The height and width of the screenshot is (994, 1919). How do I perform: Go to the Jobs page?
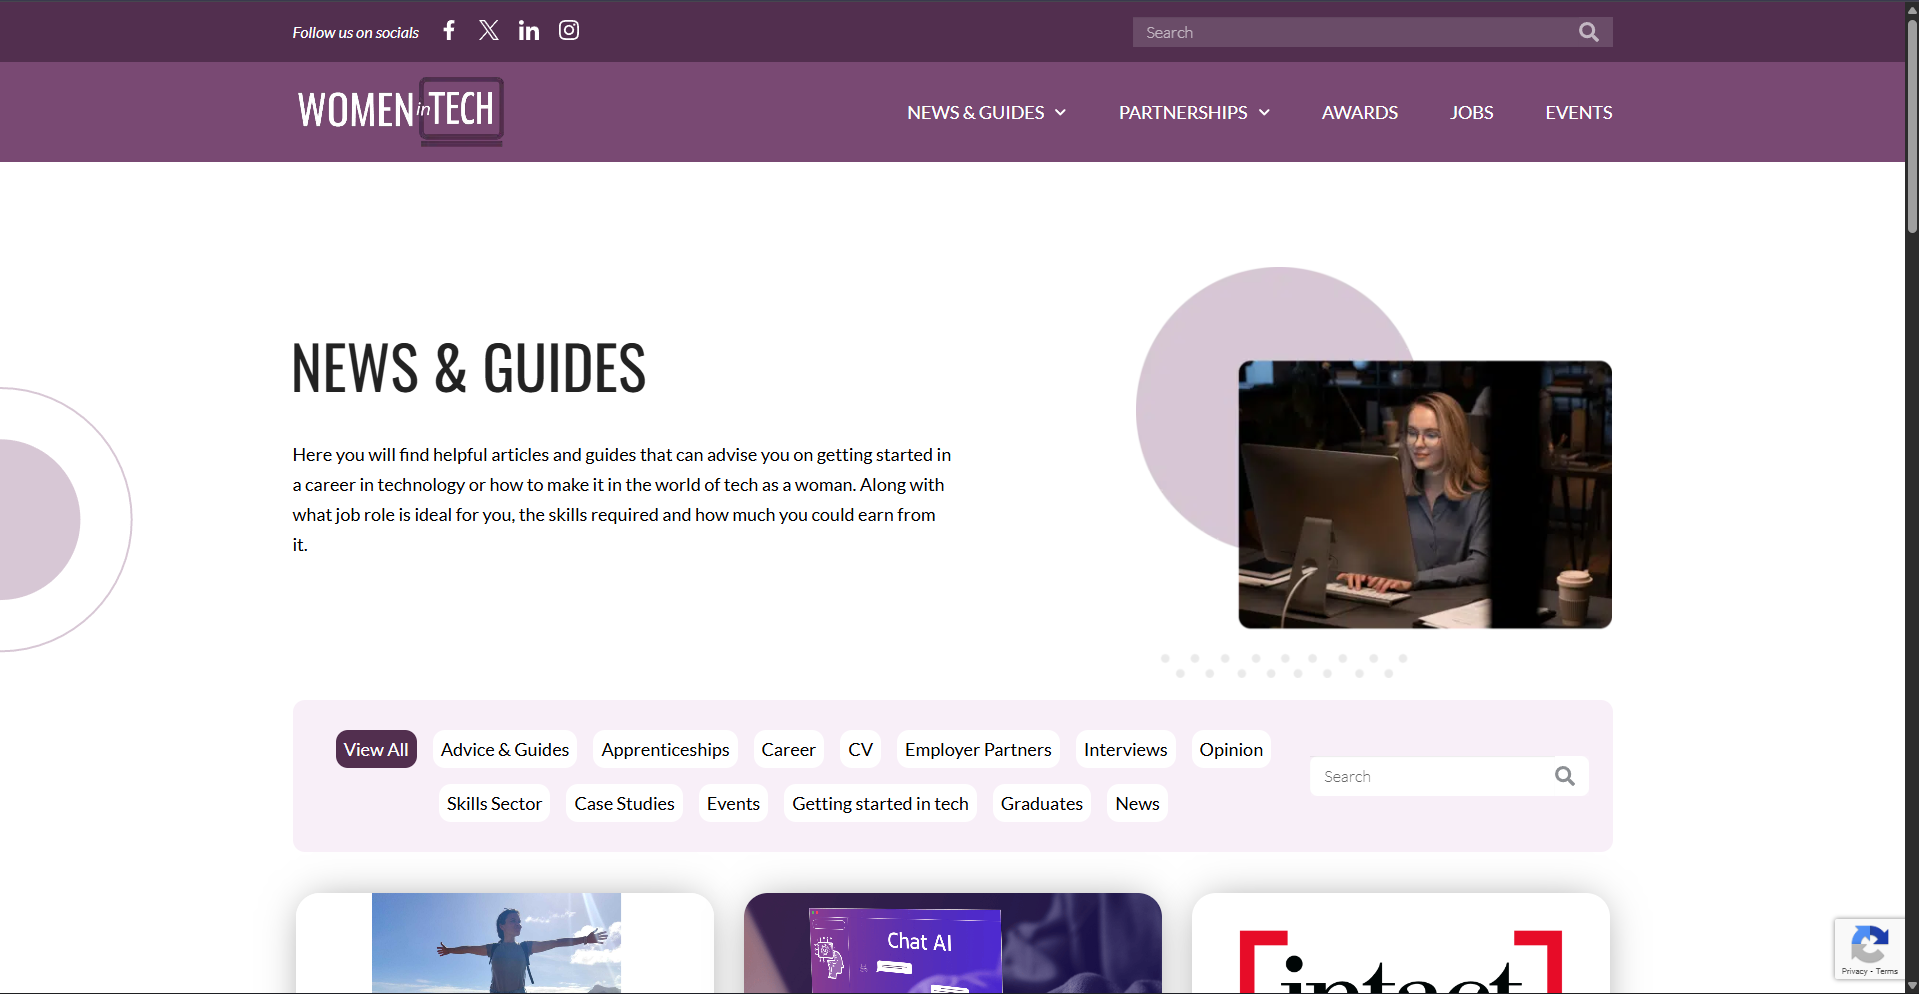[1471, 113]
